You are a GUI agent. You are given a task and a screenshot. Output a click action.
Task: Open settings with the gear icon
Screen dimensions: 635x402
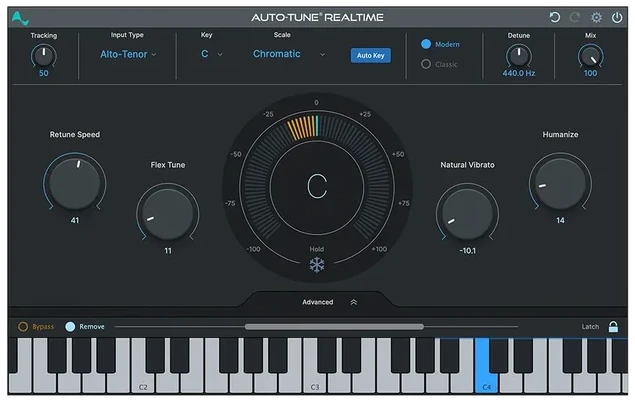[x=596, y=17]
